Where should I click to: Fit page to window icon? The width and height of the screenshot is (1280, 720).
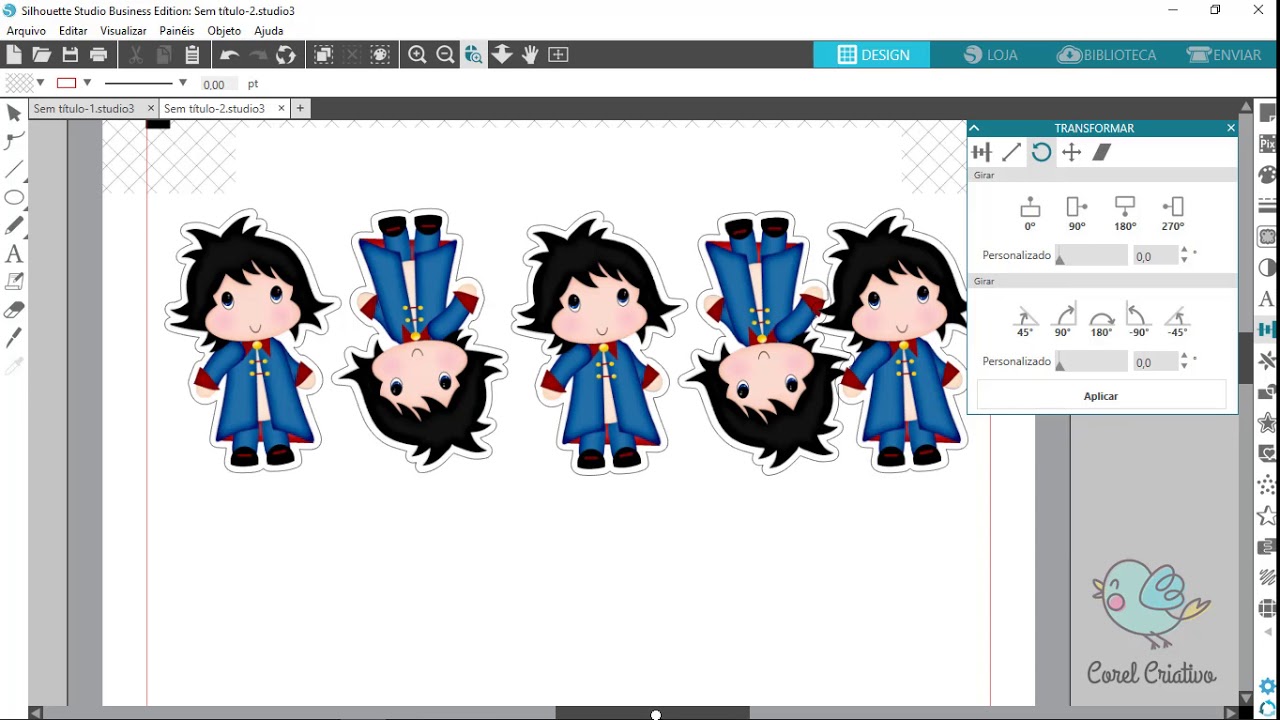tap(558, 55)
